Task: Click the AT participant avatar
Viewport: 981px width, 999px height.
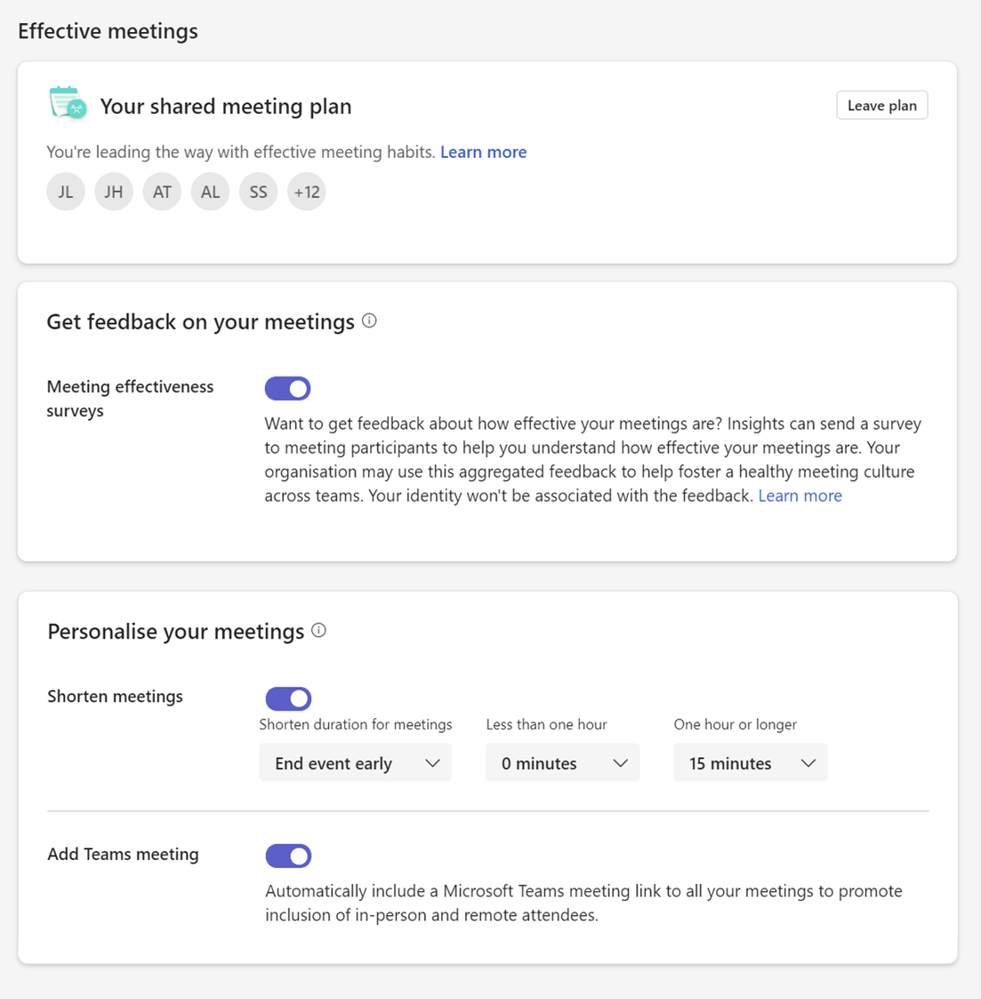Action: (x=162, y=192)
